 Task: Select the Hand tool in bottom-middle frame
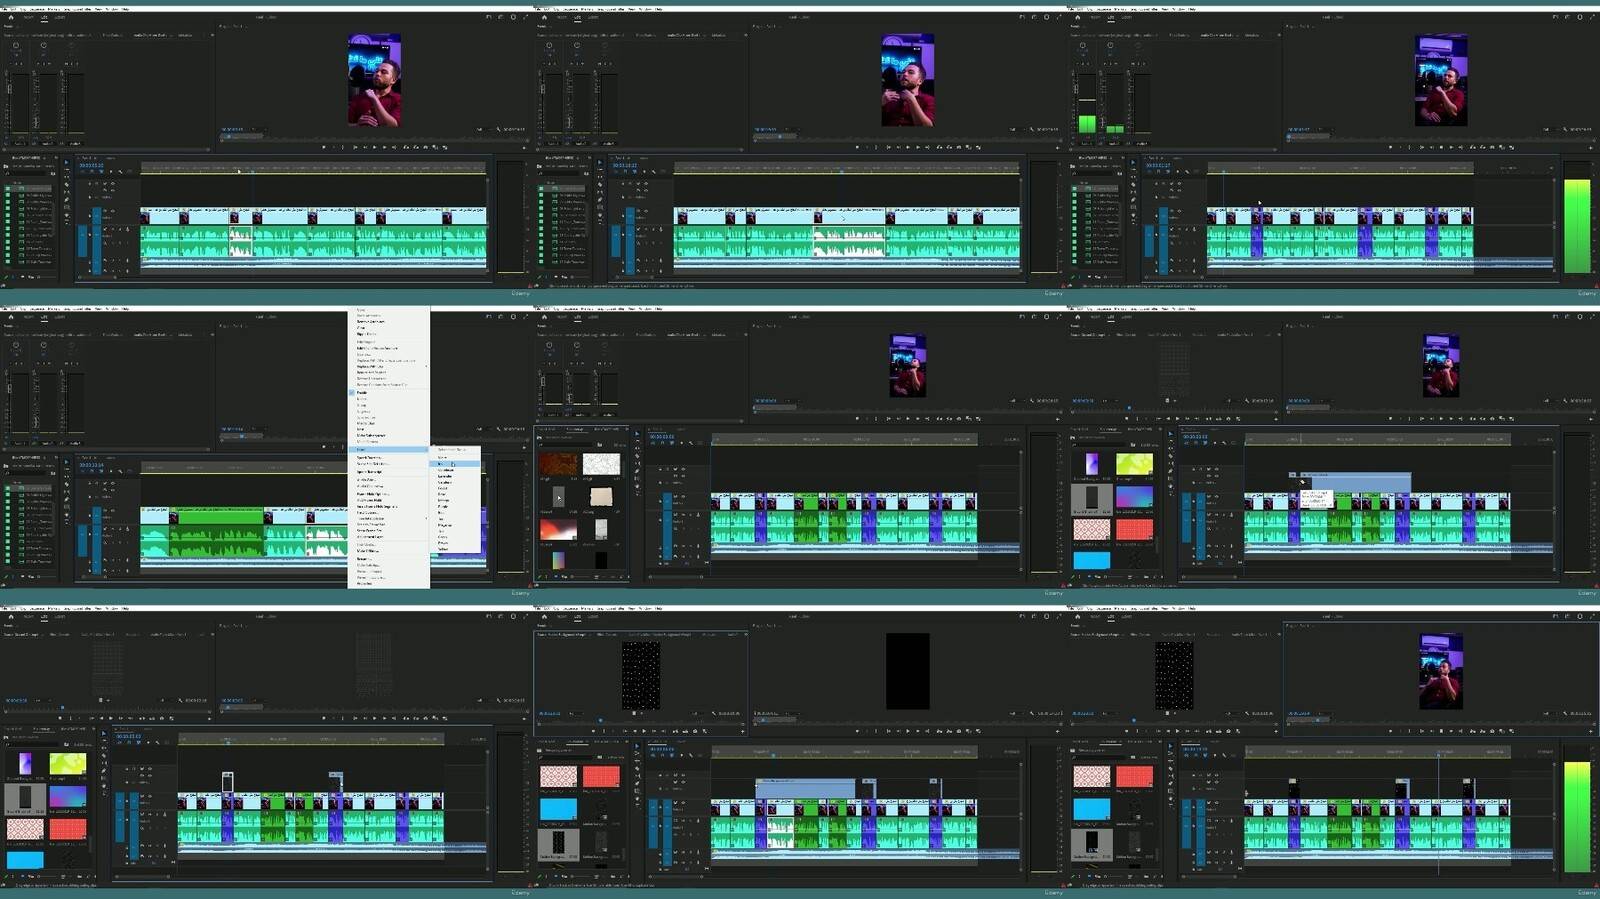(637, 799)
